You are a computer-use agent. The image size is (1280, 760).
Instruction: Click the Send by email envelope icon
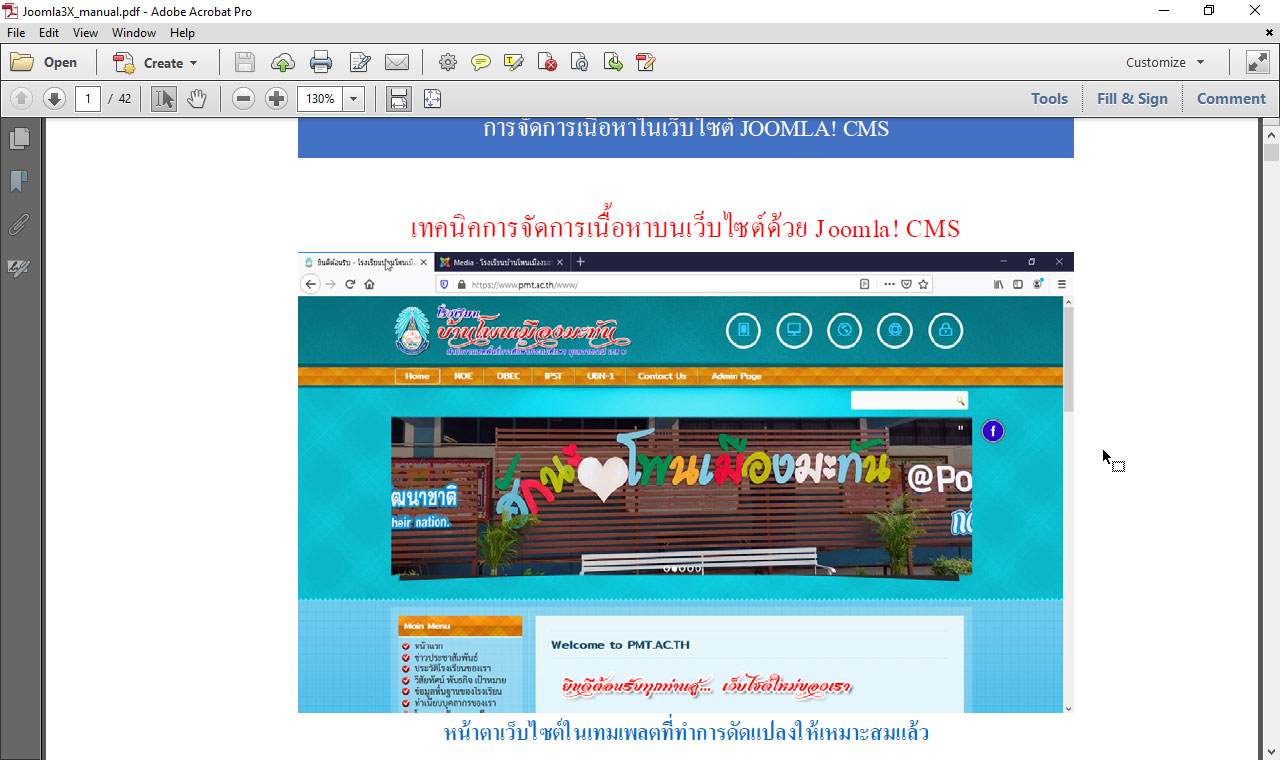pyautogui.click(x=397, y=62)
